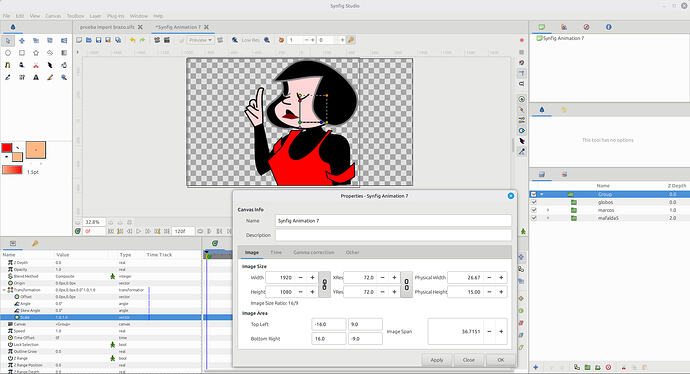Toggle visibility checkbox of globos layer

pyautogui.click(x=534, y=202)
